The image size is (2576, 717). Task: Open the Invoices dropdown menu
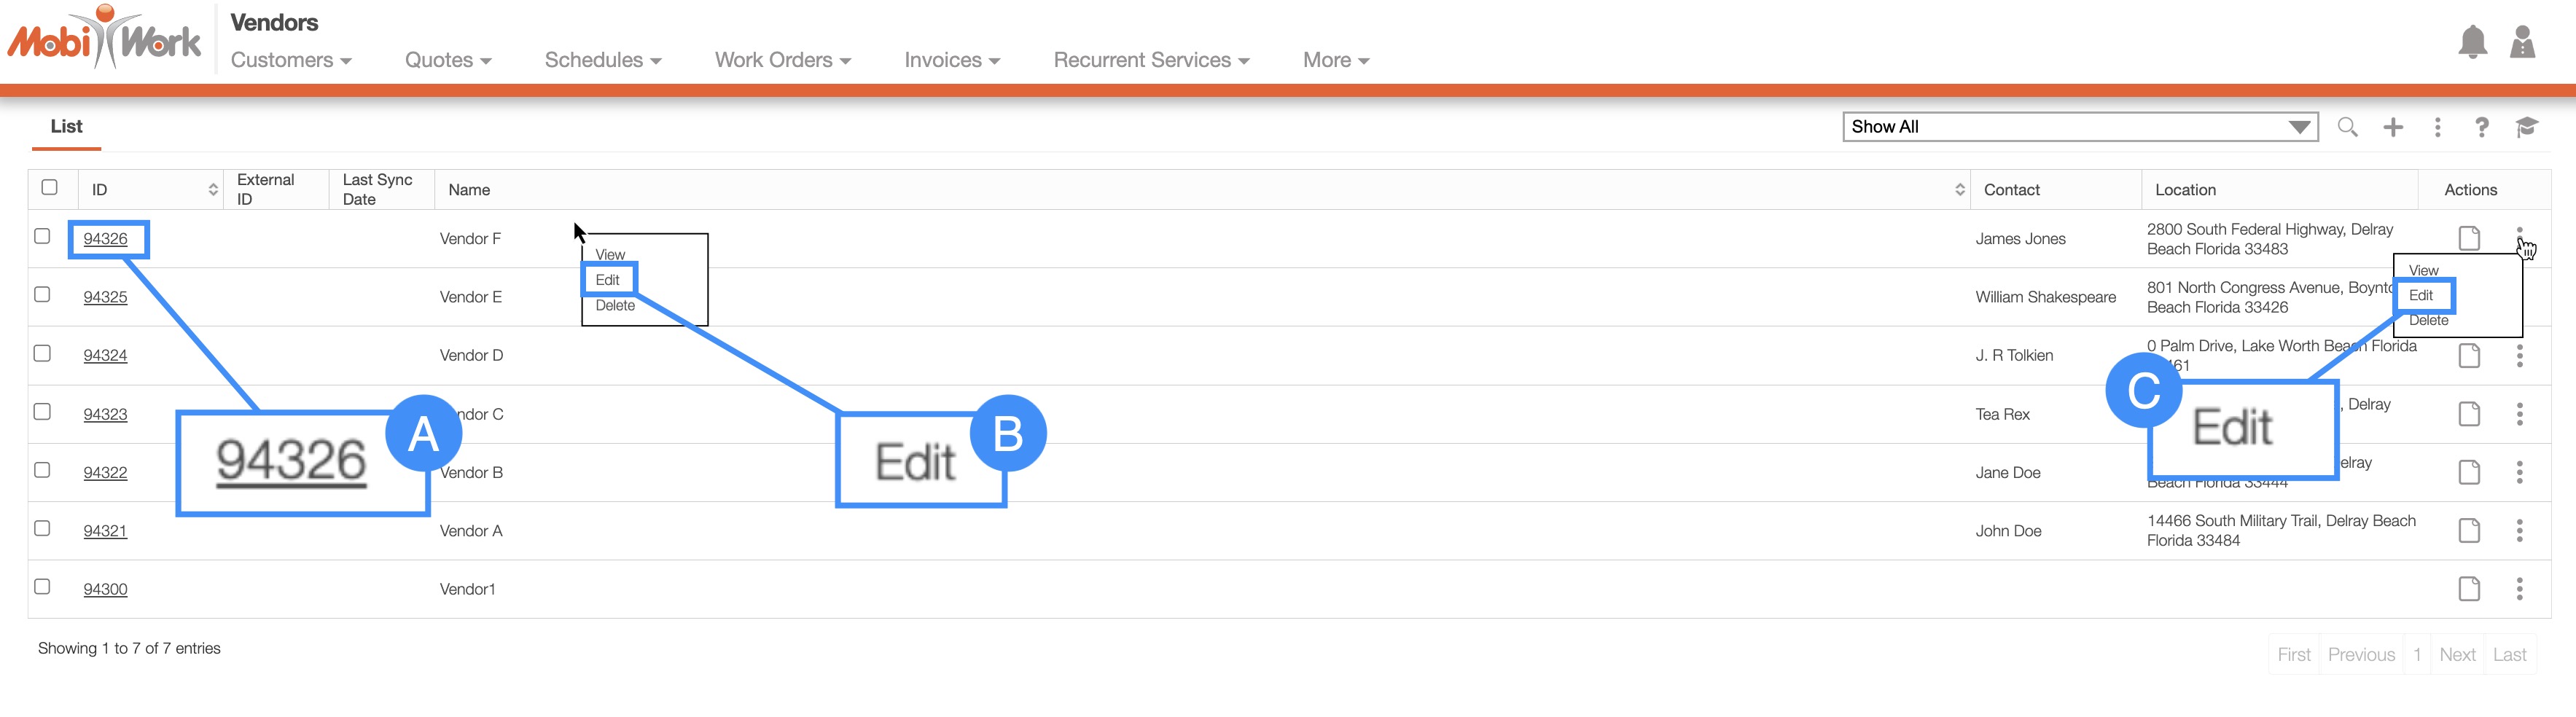pos(951,60)
